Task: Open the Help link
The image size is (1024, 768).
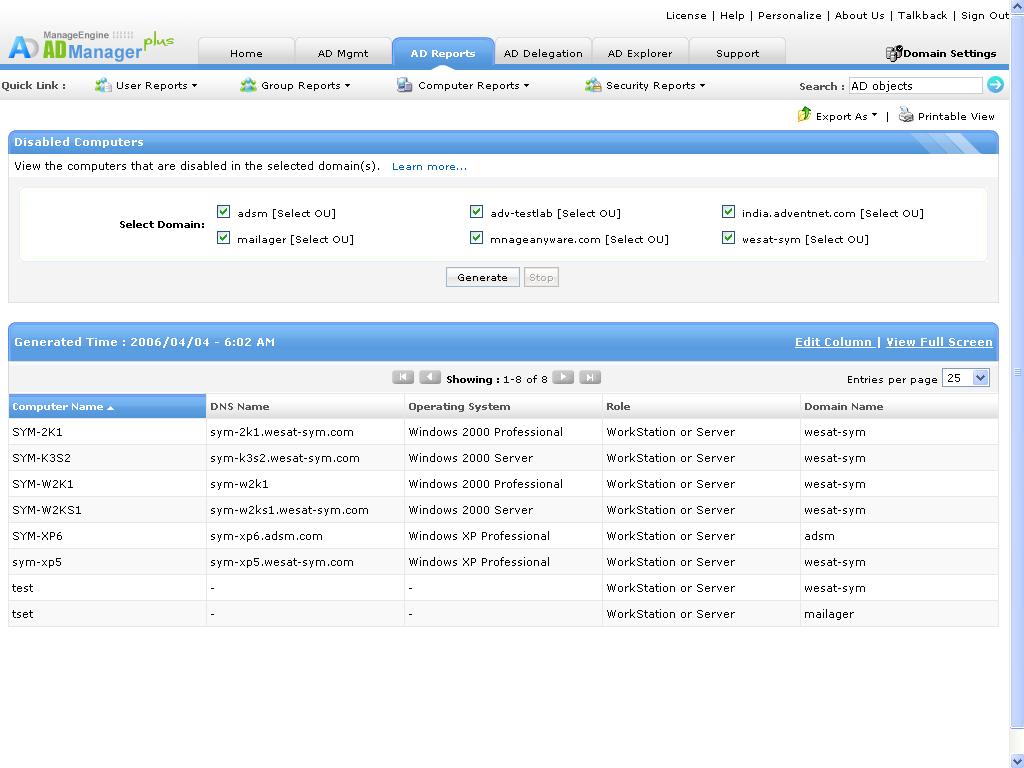Action: coord(732,16)
